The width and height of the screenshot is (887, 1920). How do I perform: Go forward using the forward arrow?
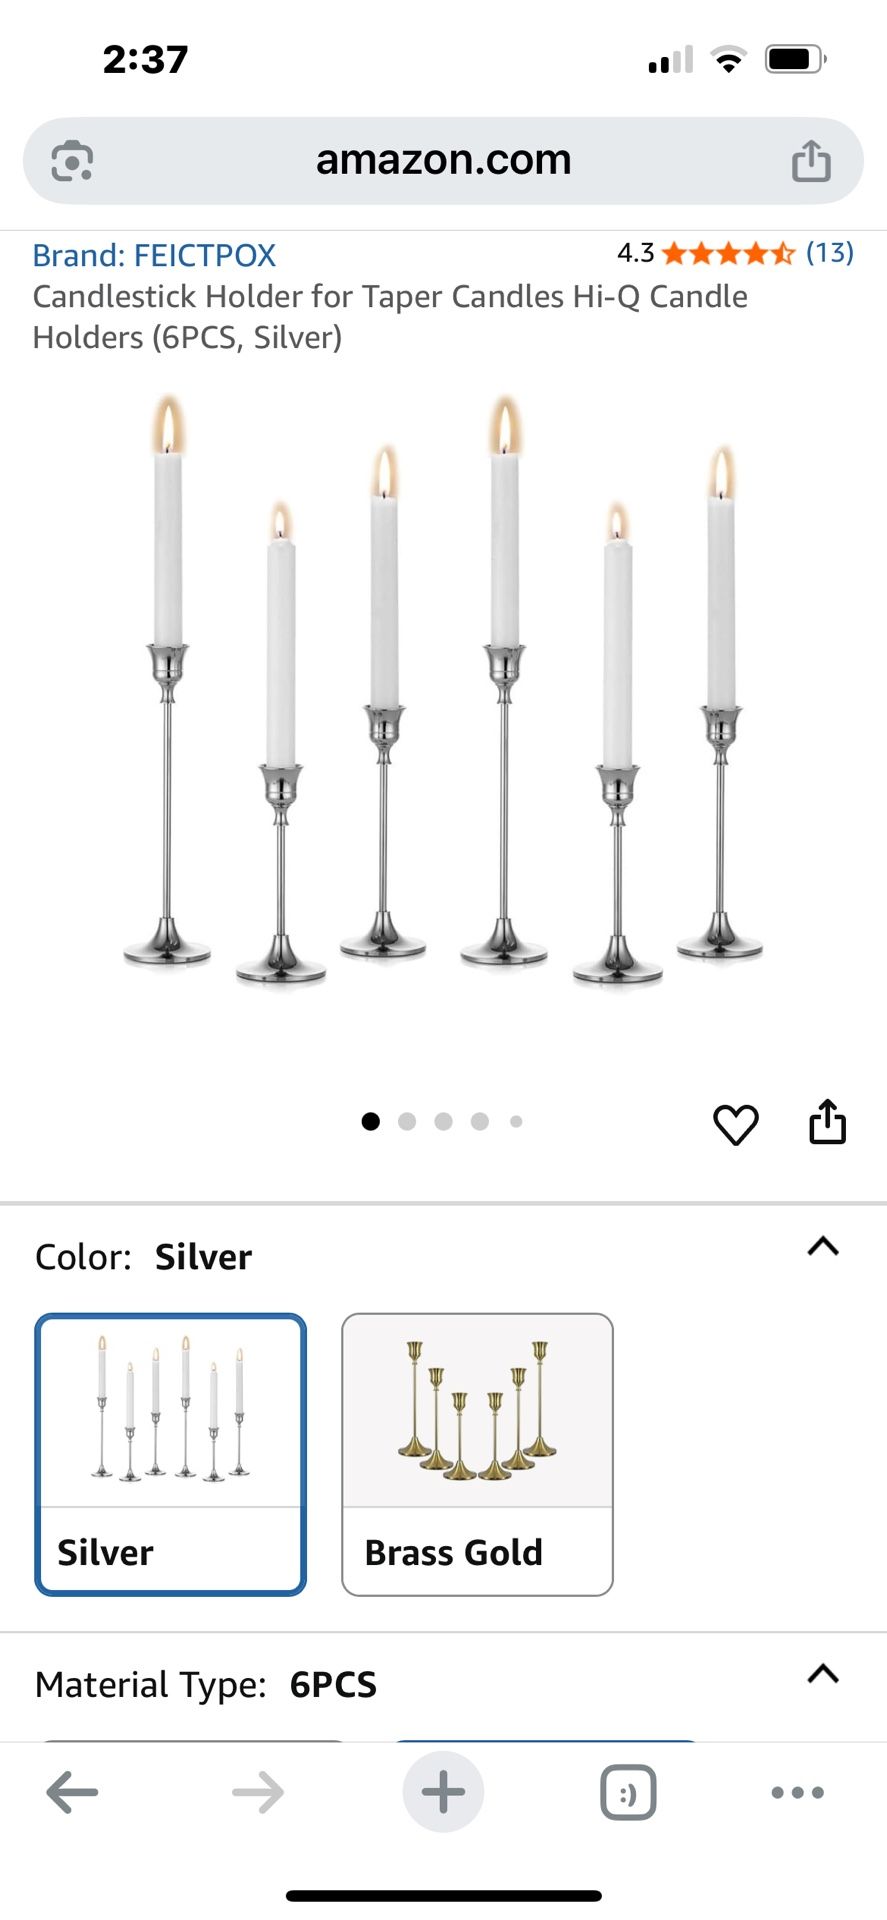click(x=258, y=1792)
